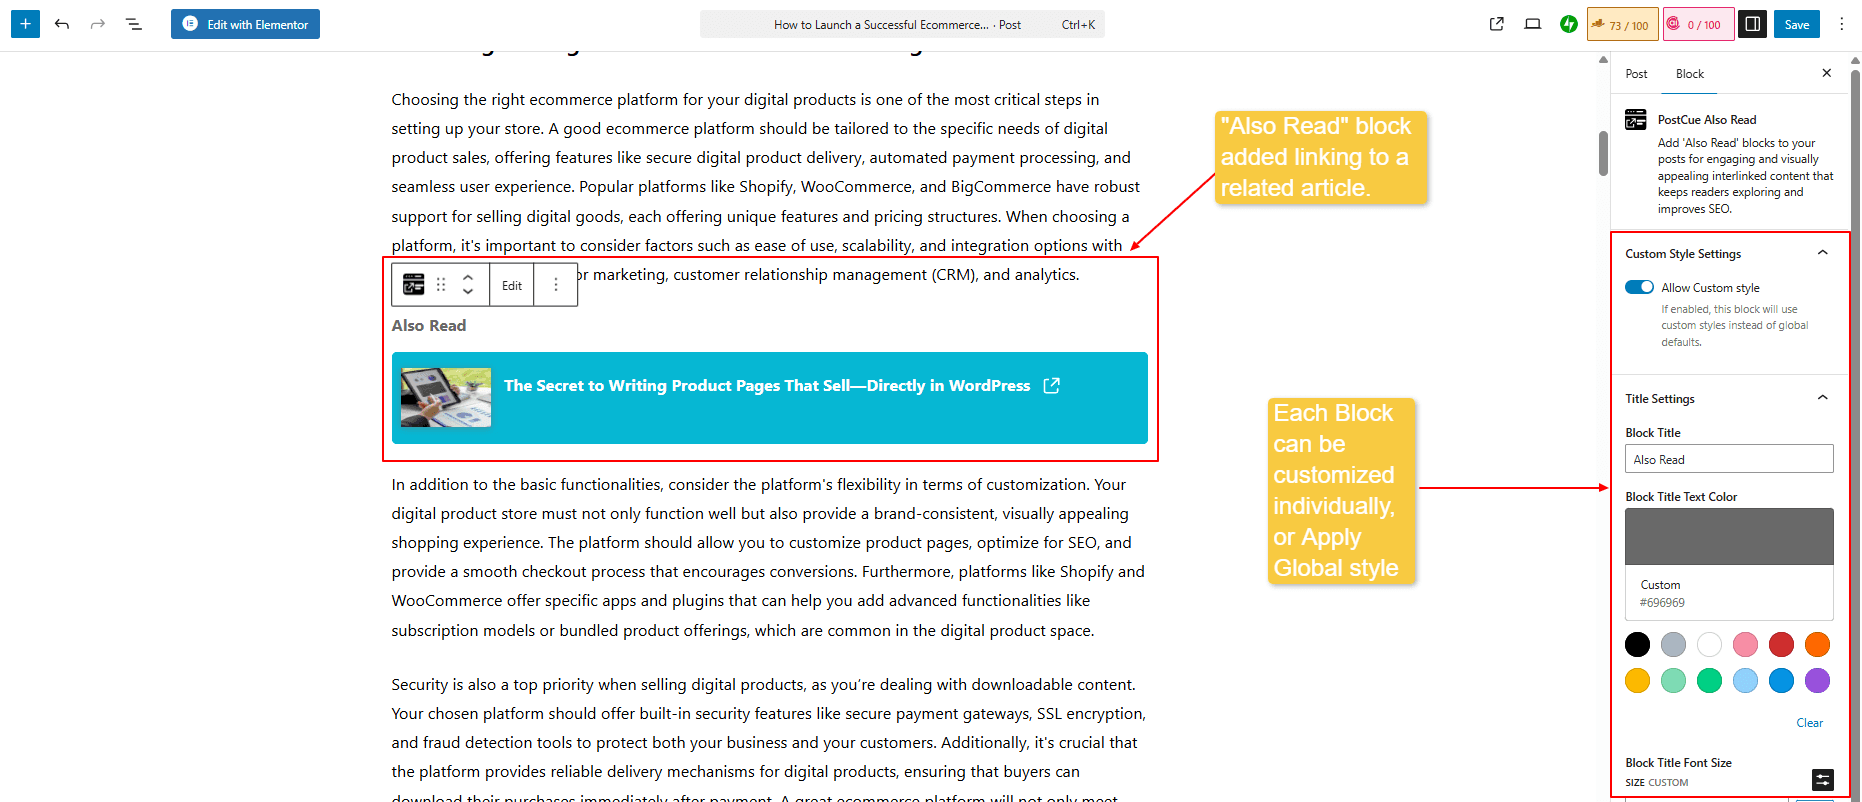
Task: Open block options three-dot menu
Action: coord(556,285)
